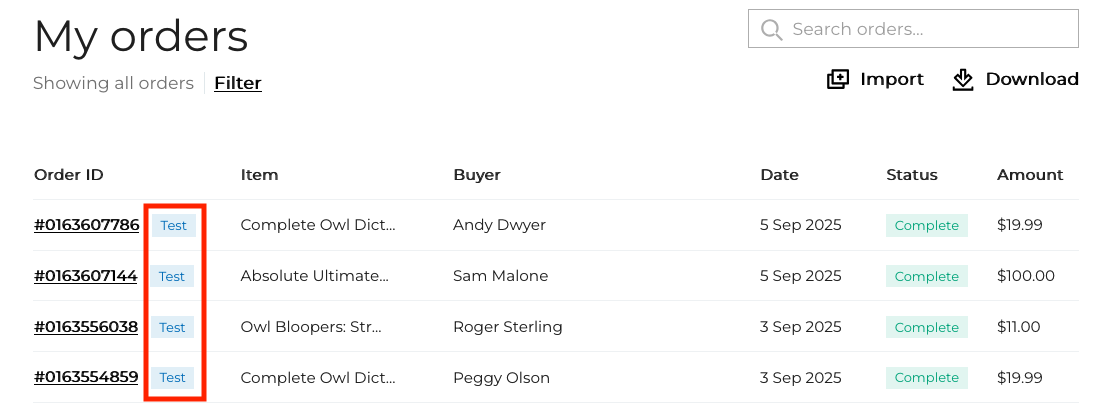Screen dimensions: 1097x414
Task: Click the Test badge on Andy Dwyer's order
Action: coord(173,225)
